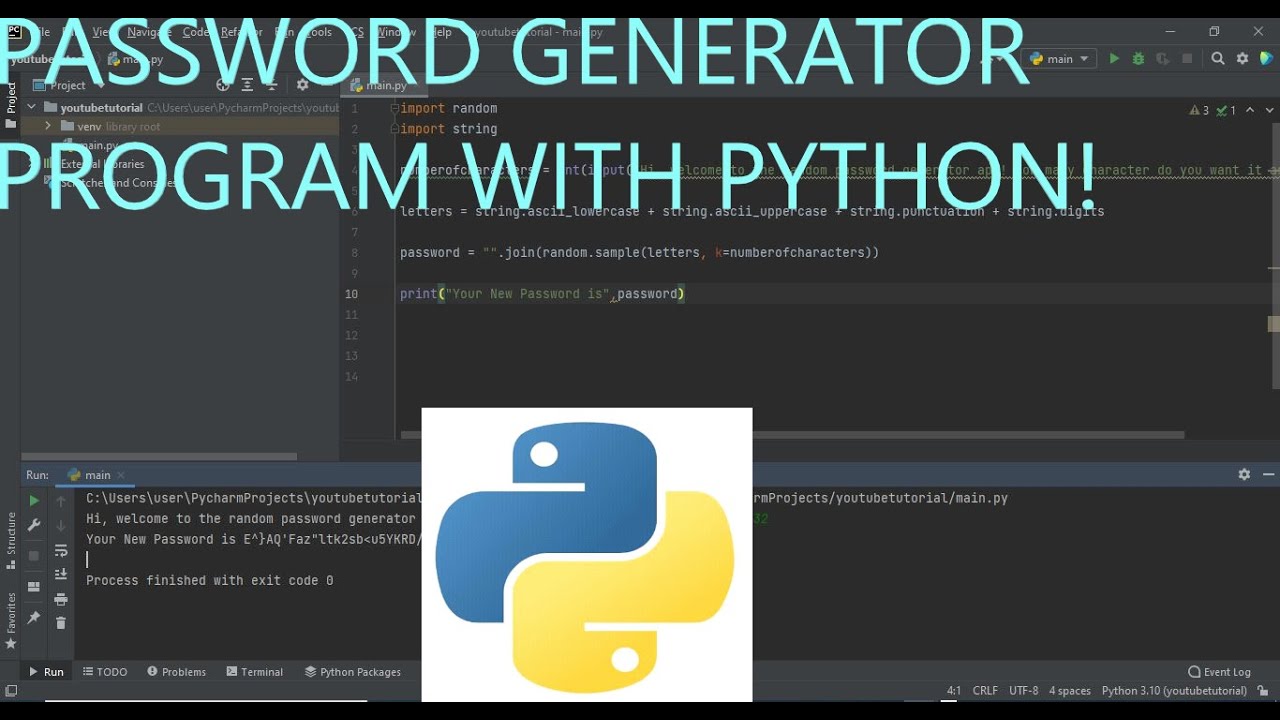Viewport: 1280px width, 720px height.
Task: Clear console output with trash icon
Action: (61, 623)
